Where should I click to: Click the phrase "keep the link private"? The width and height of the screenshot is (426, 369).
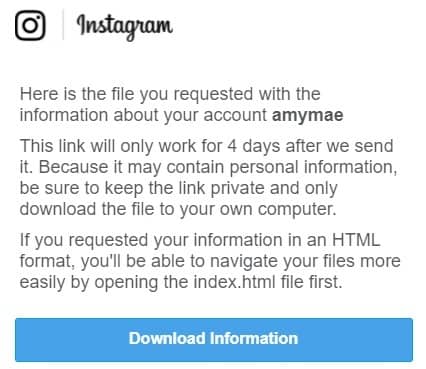coord(185,188)
